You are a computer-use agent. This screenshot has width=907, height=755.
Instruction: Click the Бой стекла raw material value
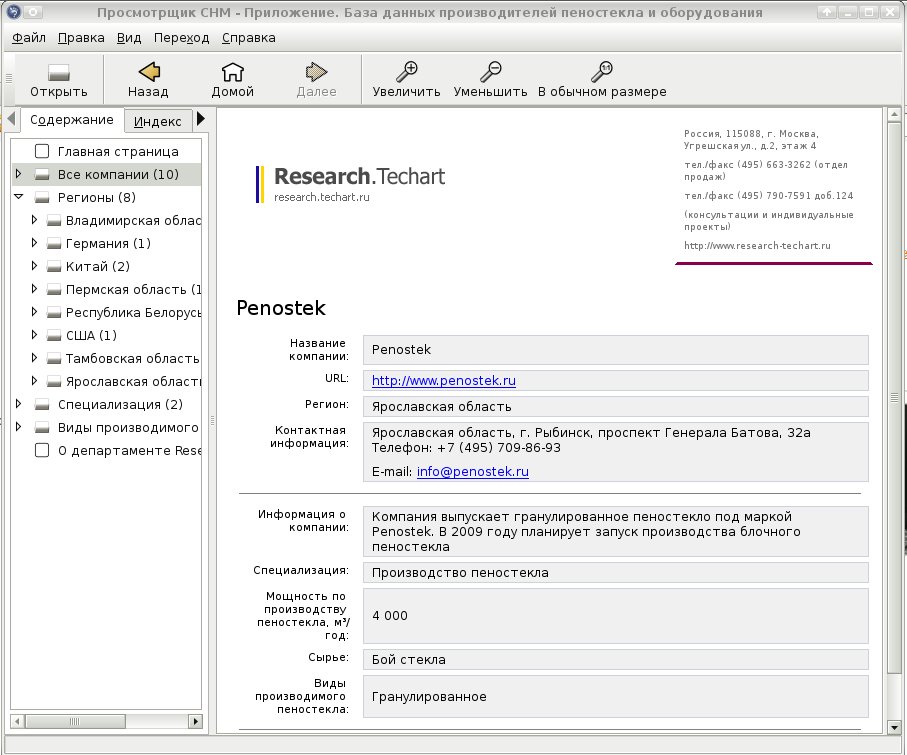(x=408, y=660)
